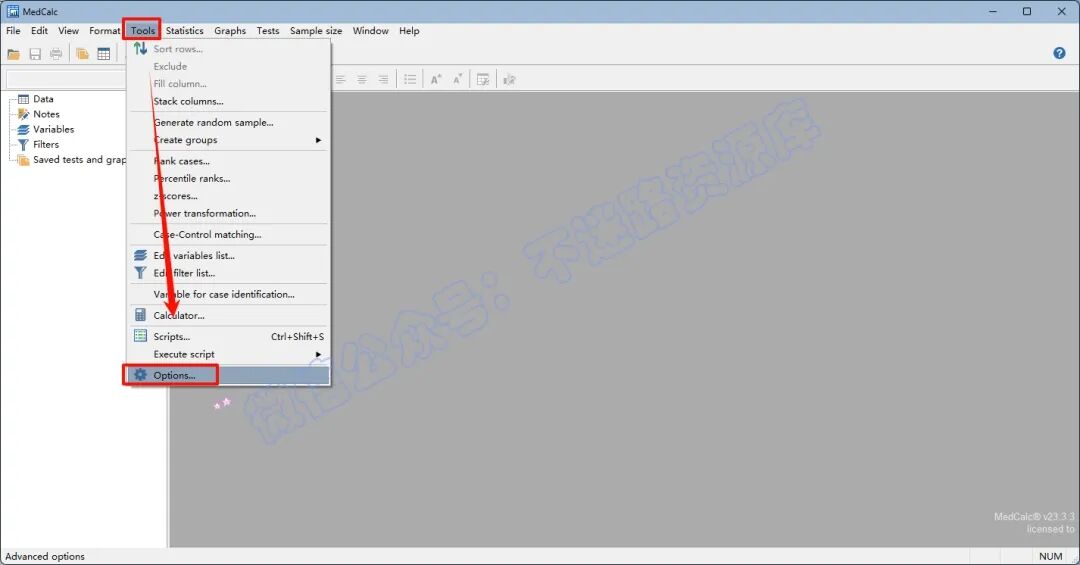Choose Percentile ranks... menu entry
Image resolution: width=1080 pixels, height=565 pixels.
point(228,178)
